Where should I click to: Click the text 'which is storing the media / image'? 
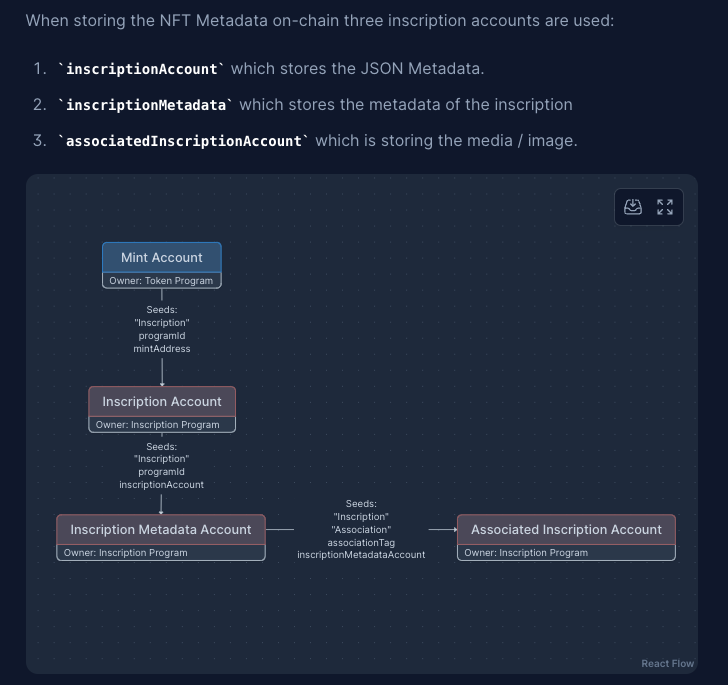[x=446, y=141]
